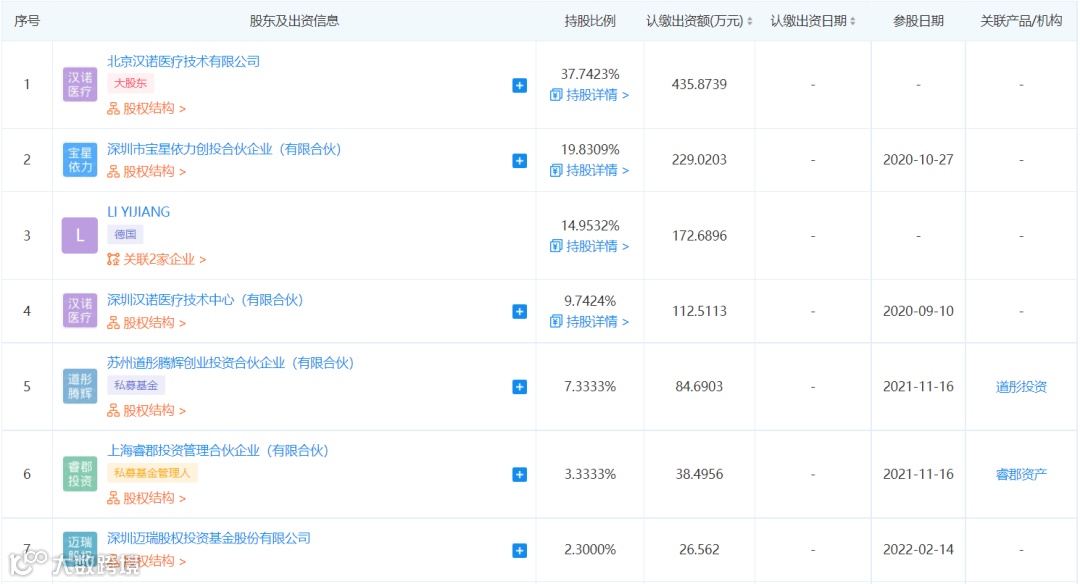
Task: View 股权结构 for 北京汉诺医疗技术有限公司
Action: click(147, 108)
